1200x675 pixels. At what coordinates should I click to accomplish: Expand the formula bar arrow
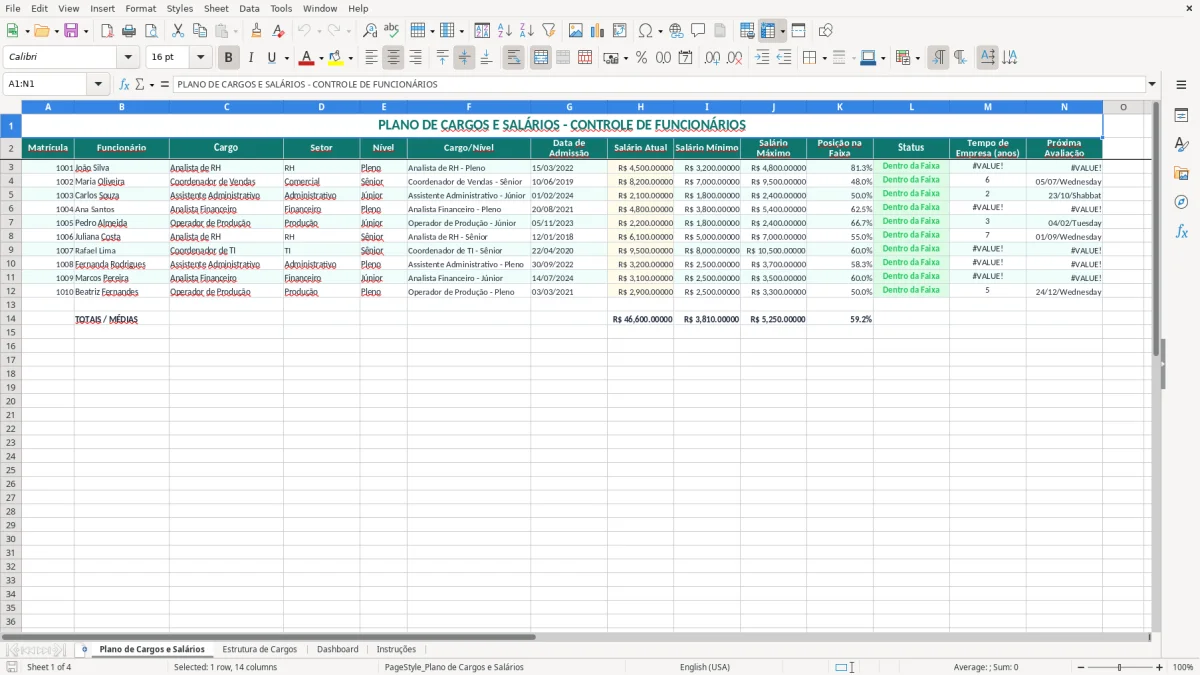(x=1152, y=85)
